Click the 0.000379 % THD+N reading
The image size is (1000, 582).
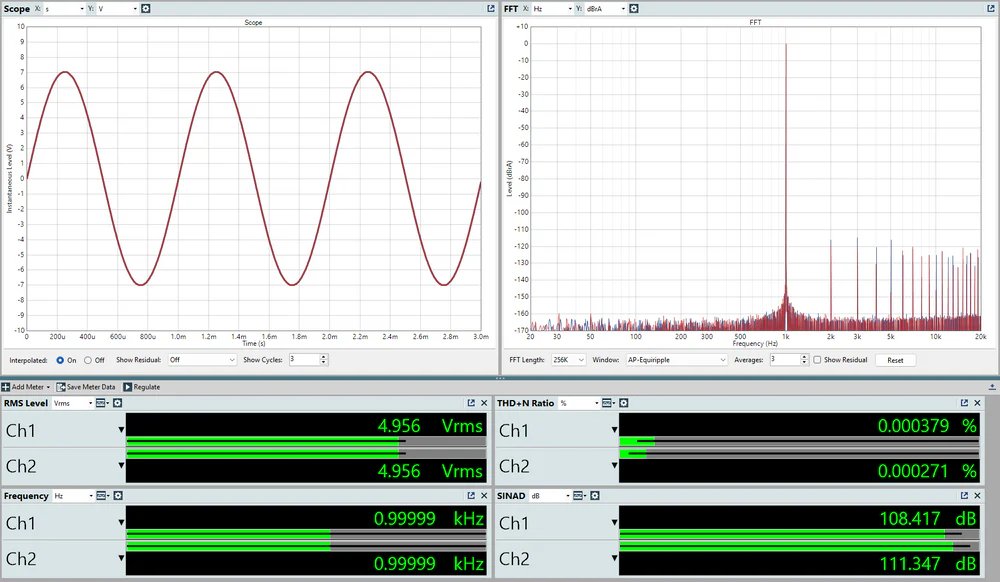pyautogui.click(x=927, y=426)
